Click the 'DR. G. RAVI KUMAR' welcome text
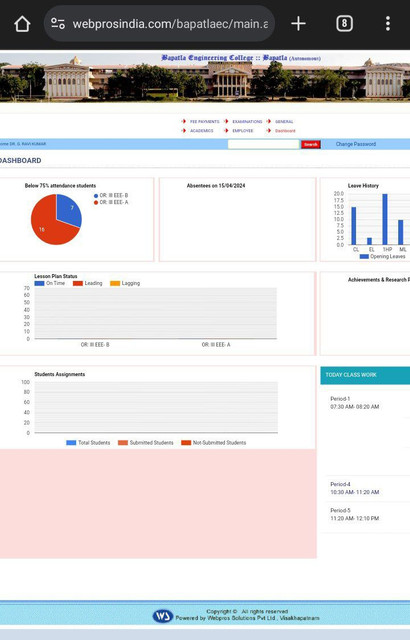Image resolution: width=410 pixels, height=640 pixels. [x=28, y=144]
